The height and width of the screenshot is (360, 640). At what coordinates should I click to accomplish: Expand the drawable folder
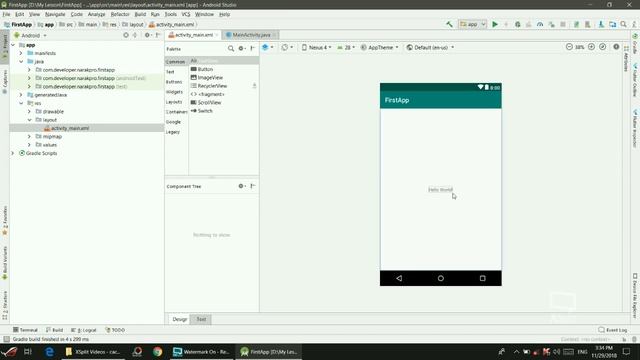tap(29, 111)
